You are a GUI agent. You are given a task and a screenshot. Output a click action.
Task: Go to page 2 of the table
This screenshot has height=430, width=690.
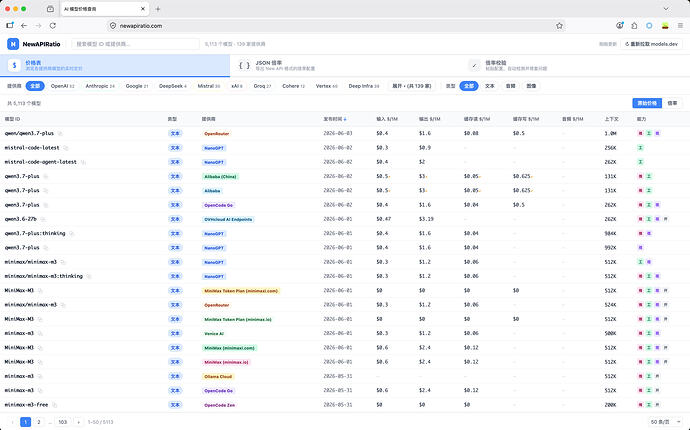39,422
